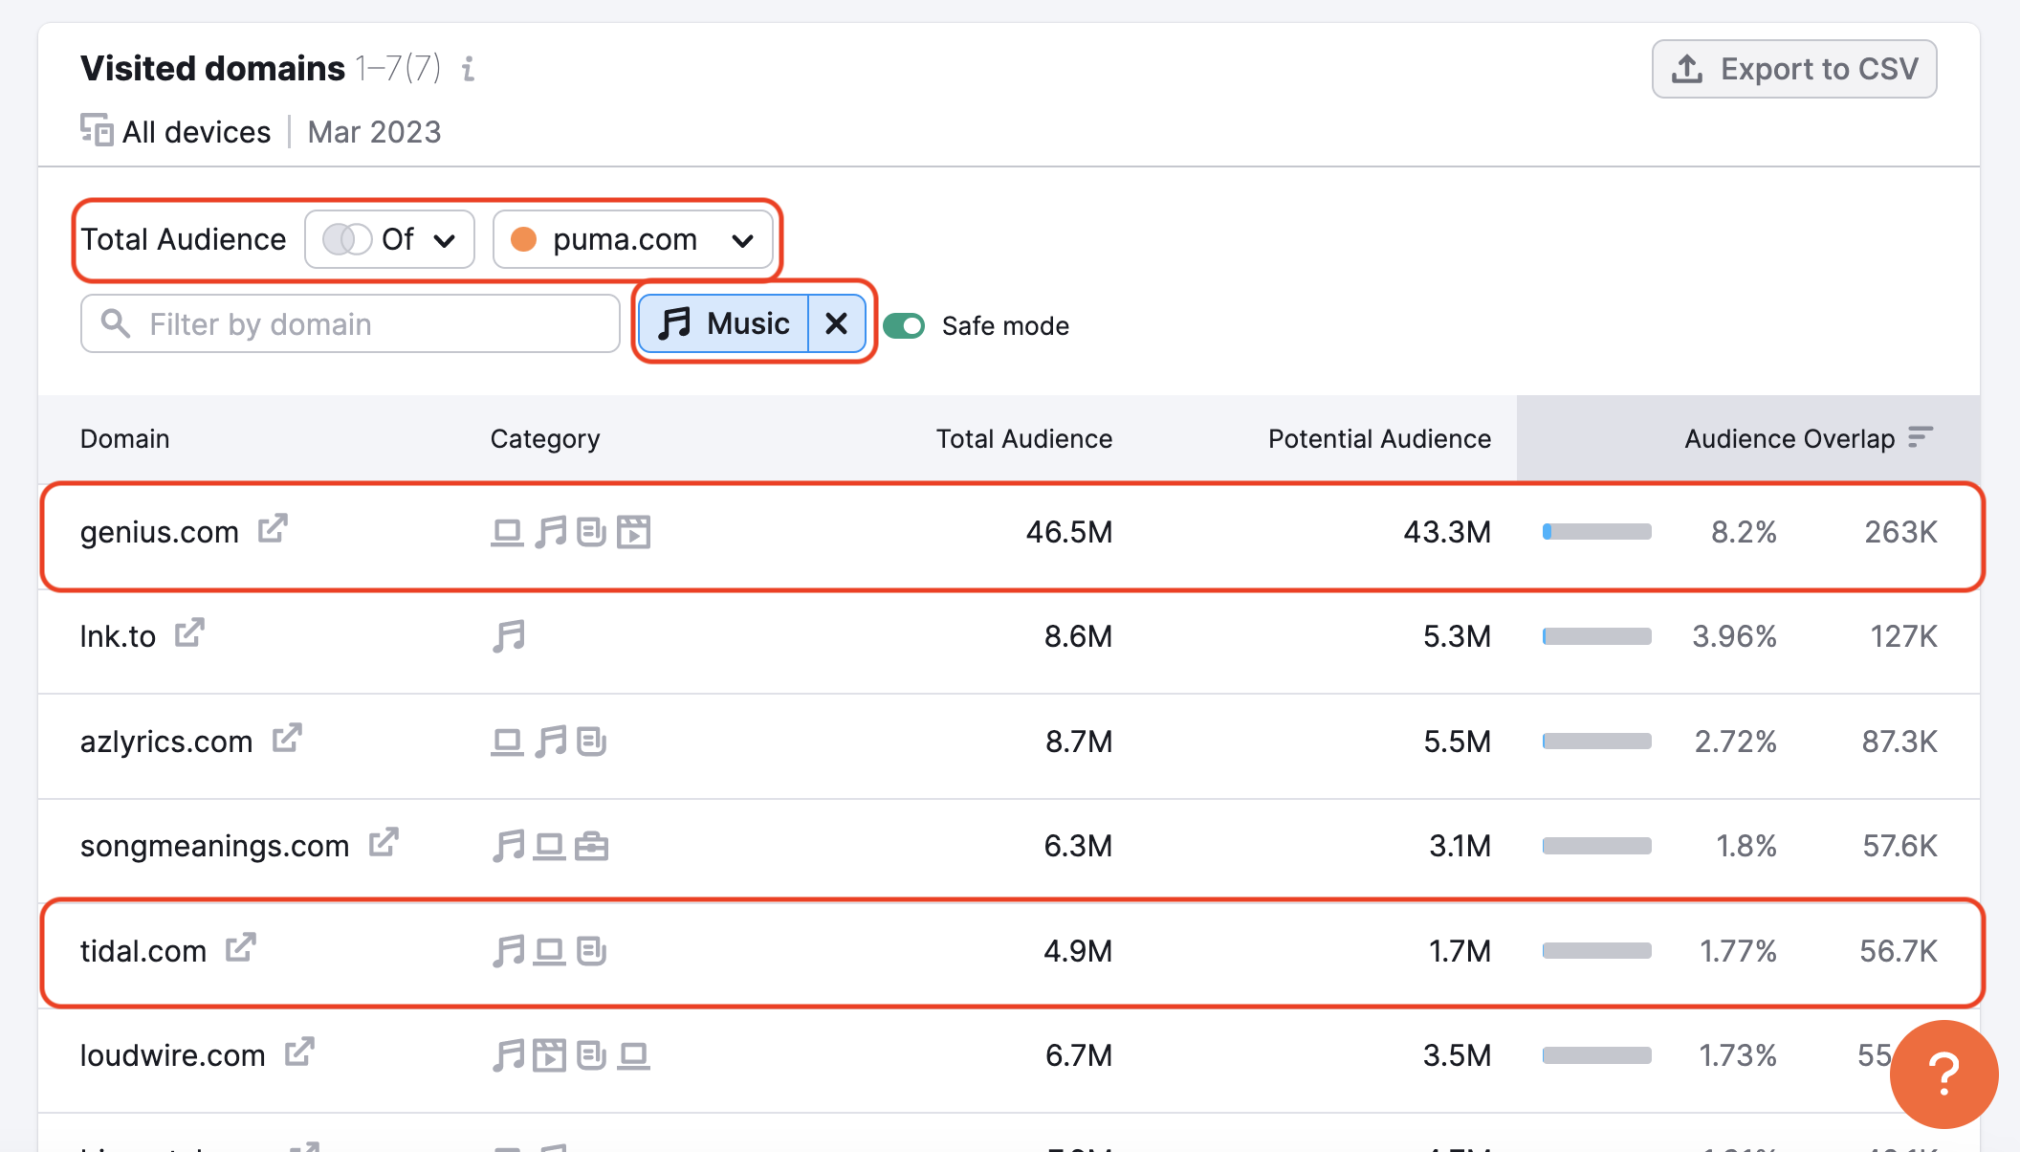Open azlyrics.com external link icon
This screenshot has width=2020, height=1152.
287,738
